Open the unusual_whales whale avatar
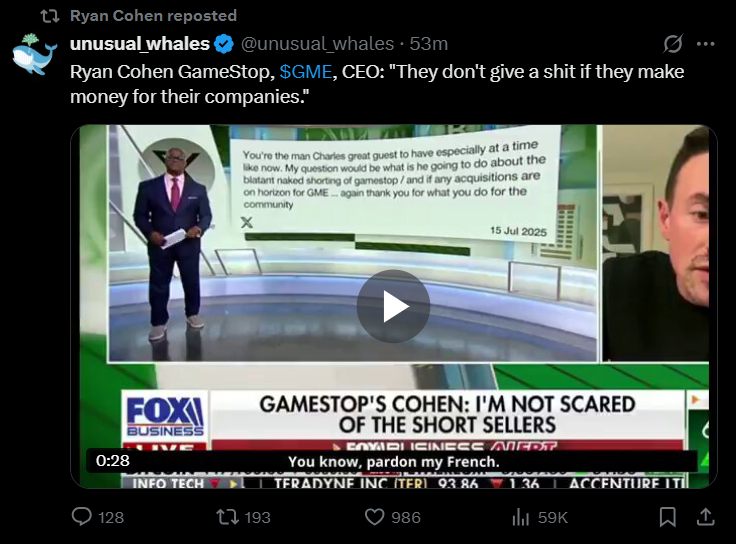736x544 pixels. (x=34, y=55)
